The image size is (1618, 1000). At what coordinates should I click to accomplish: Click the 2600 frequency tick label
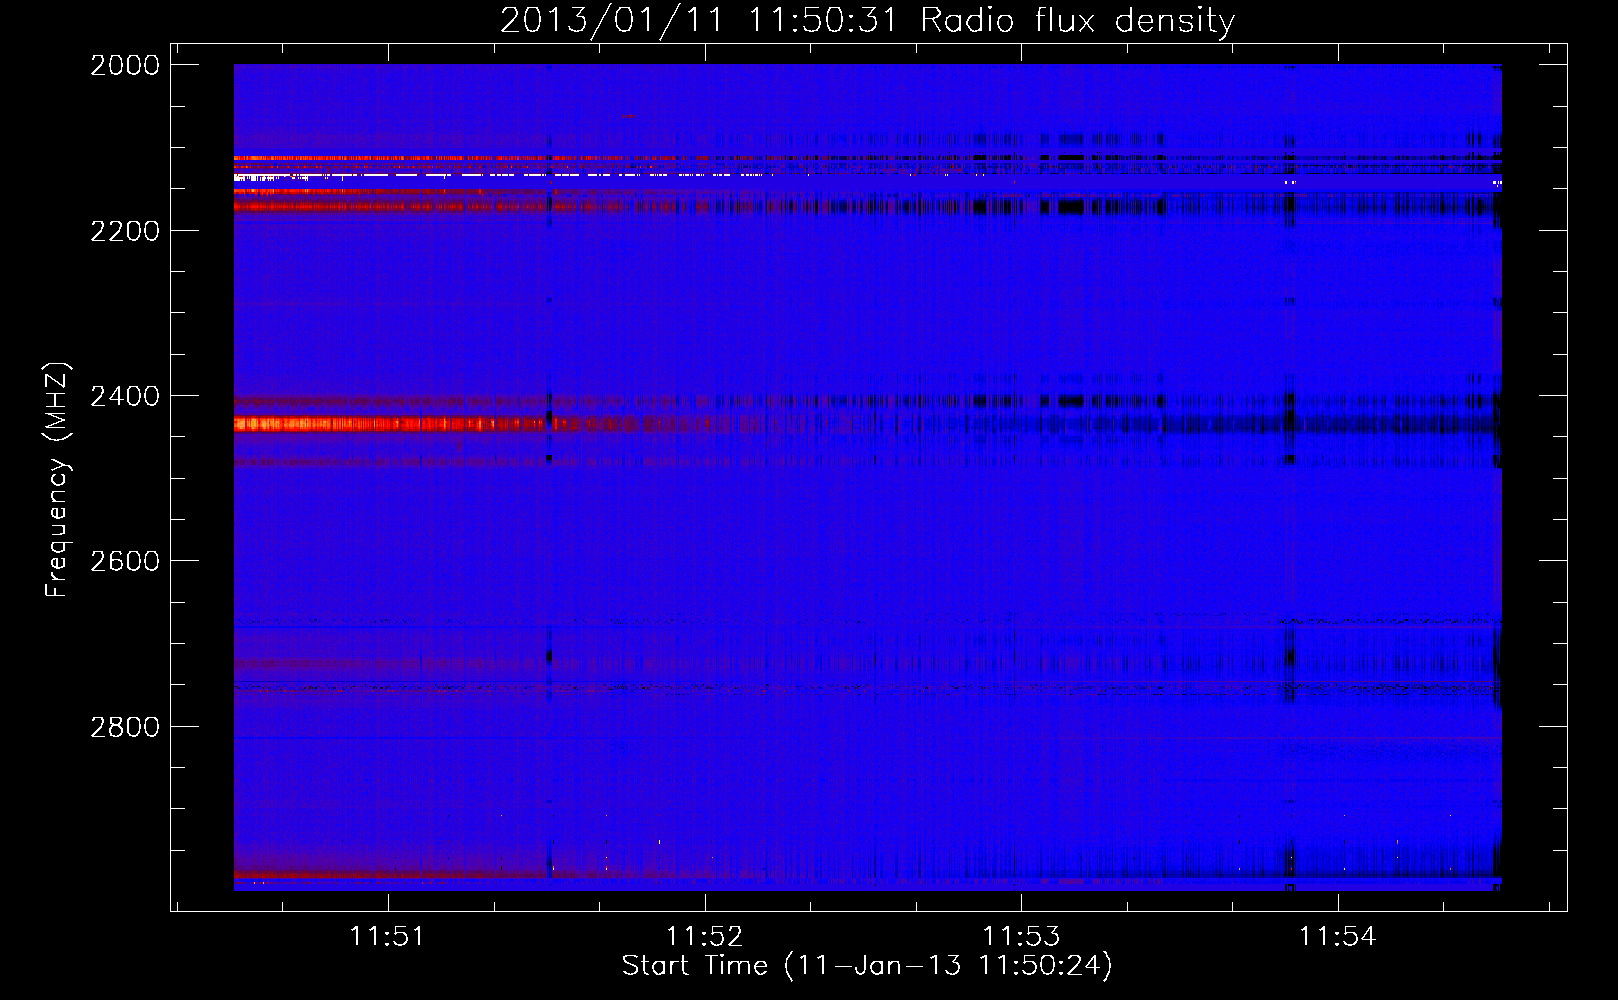pyautogui.click(x=125, y=561)
